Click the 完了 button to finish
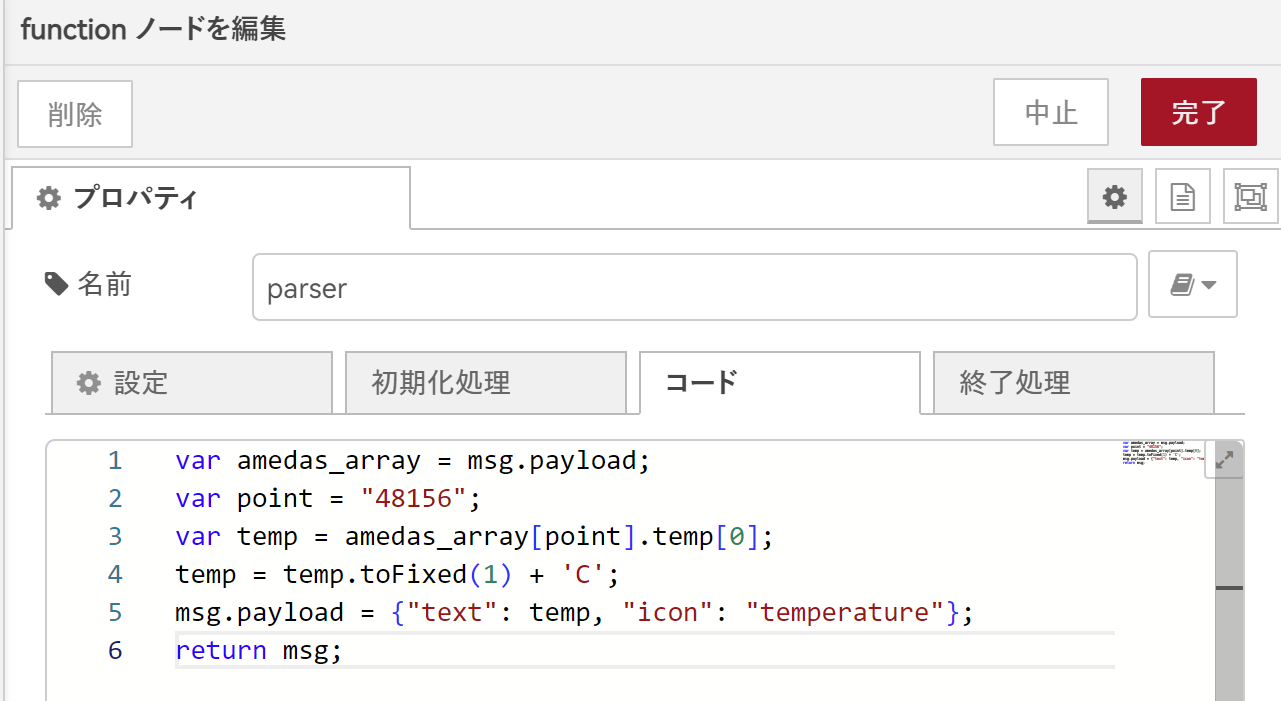 tap(1198, 112)
